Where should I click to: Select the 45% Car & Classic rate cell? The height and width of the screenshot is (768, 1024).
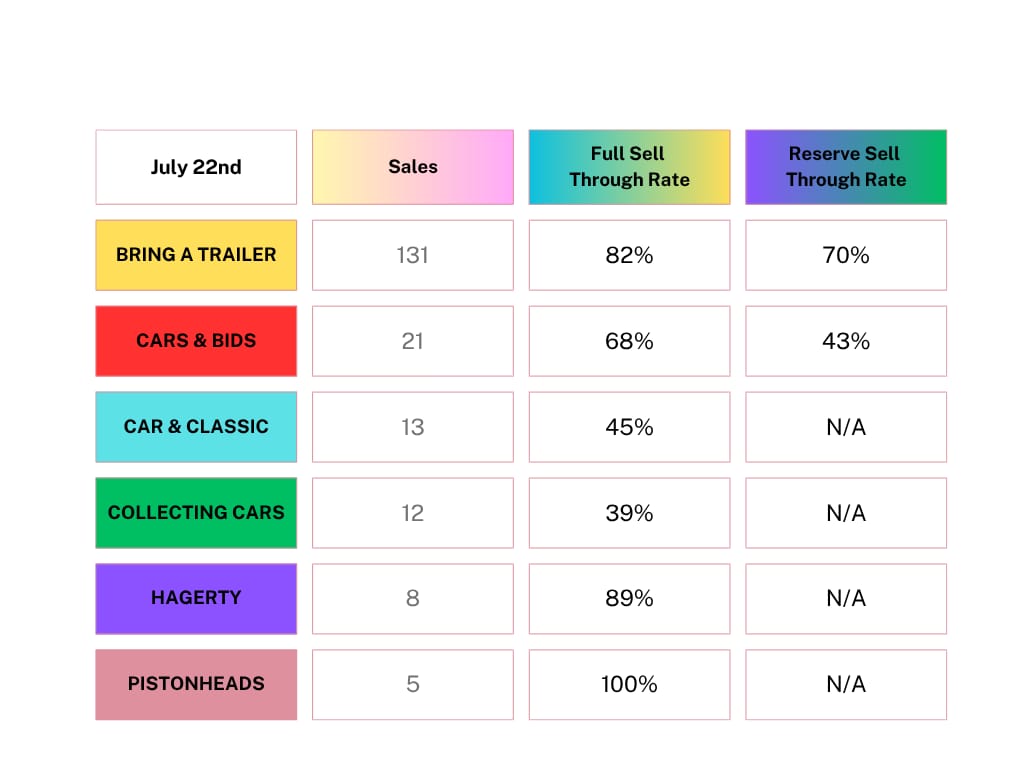click(630, 427)
